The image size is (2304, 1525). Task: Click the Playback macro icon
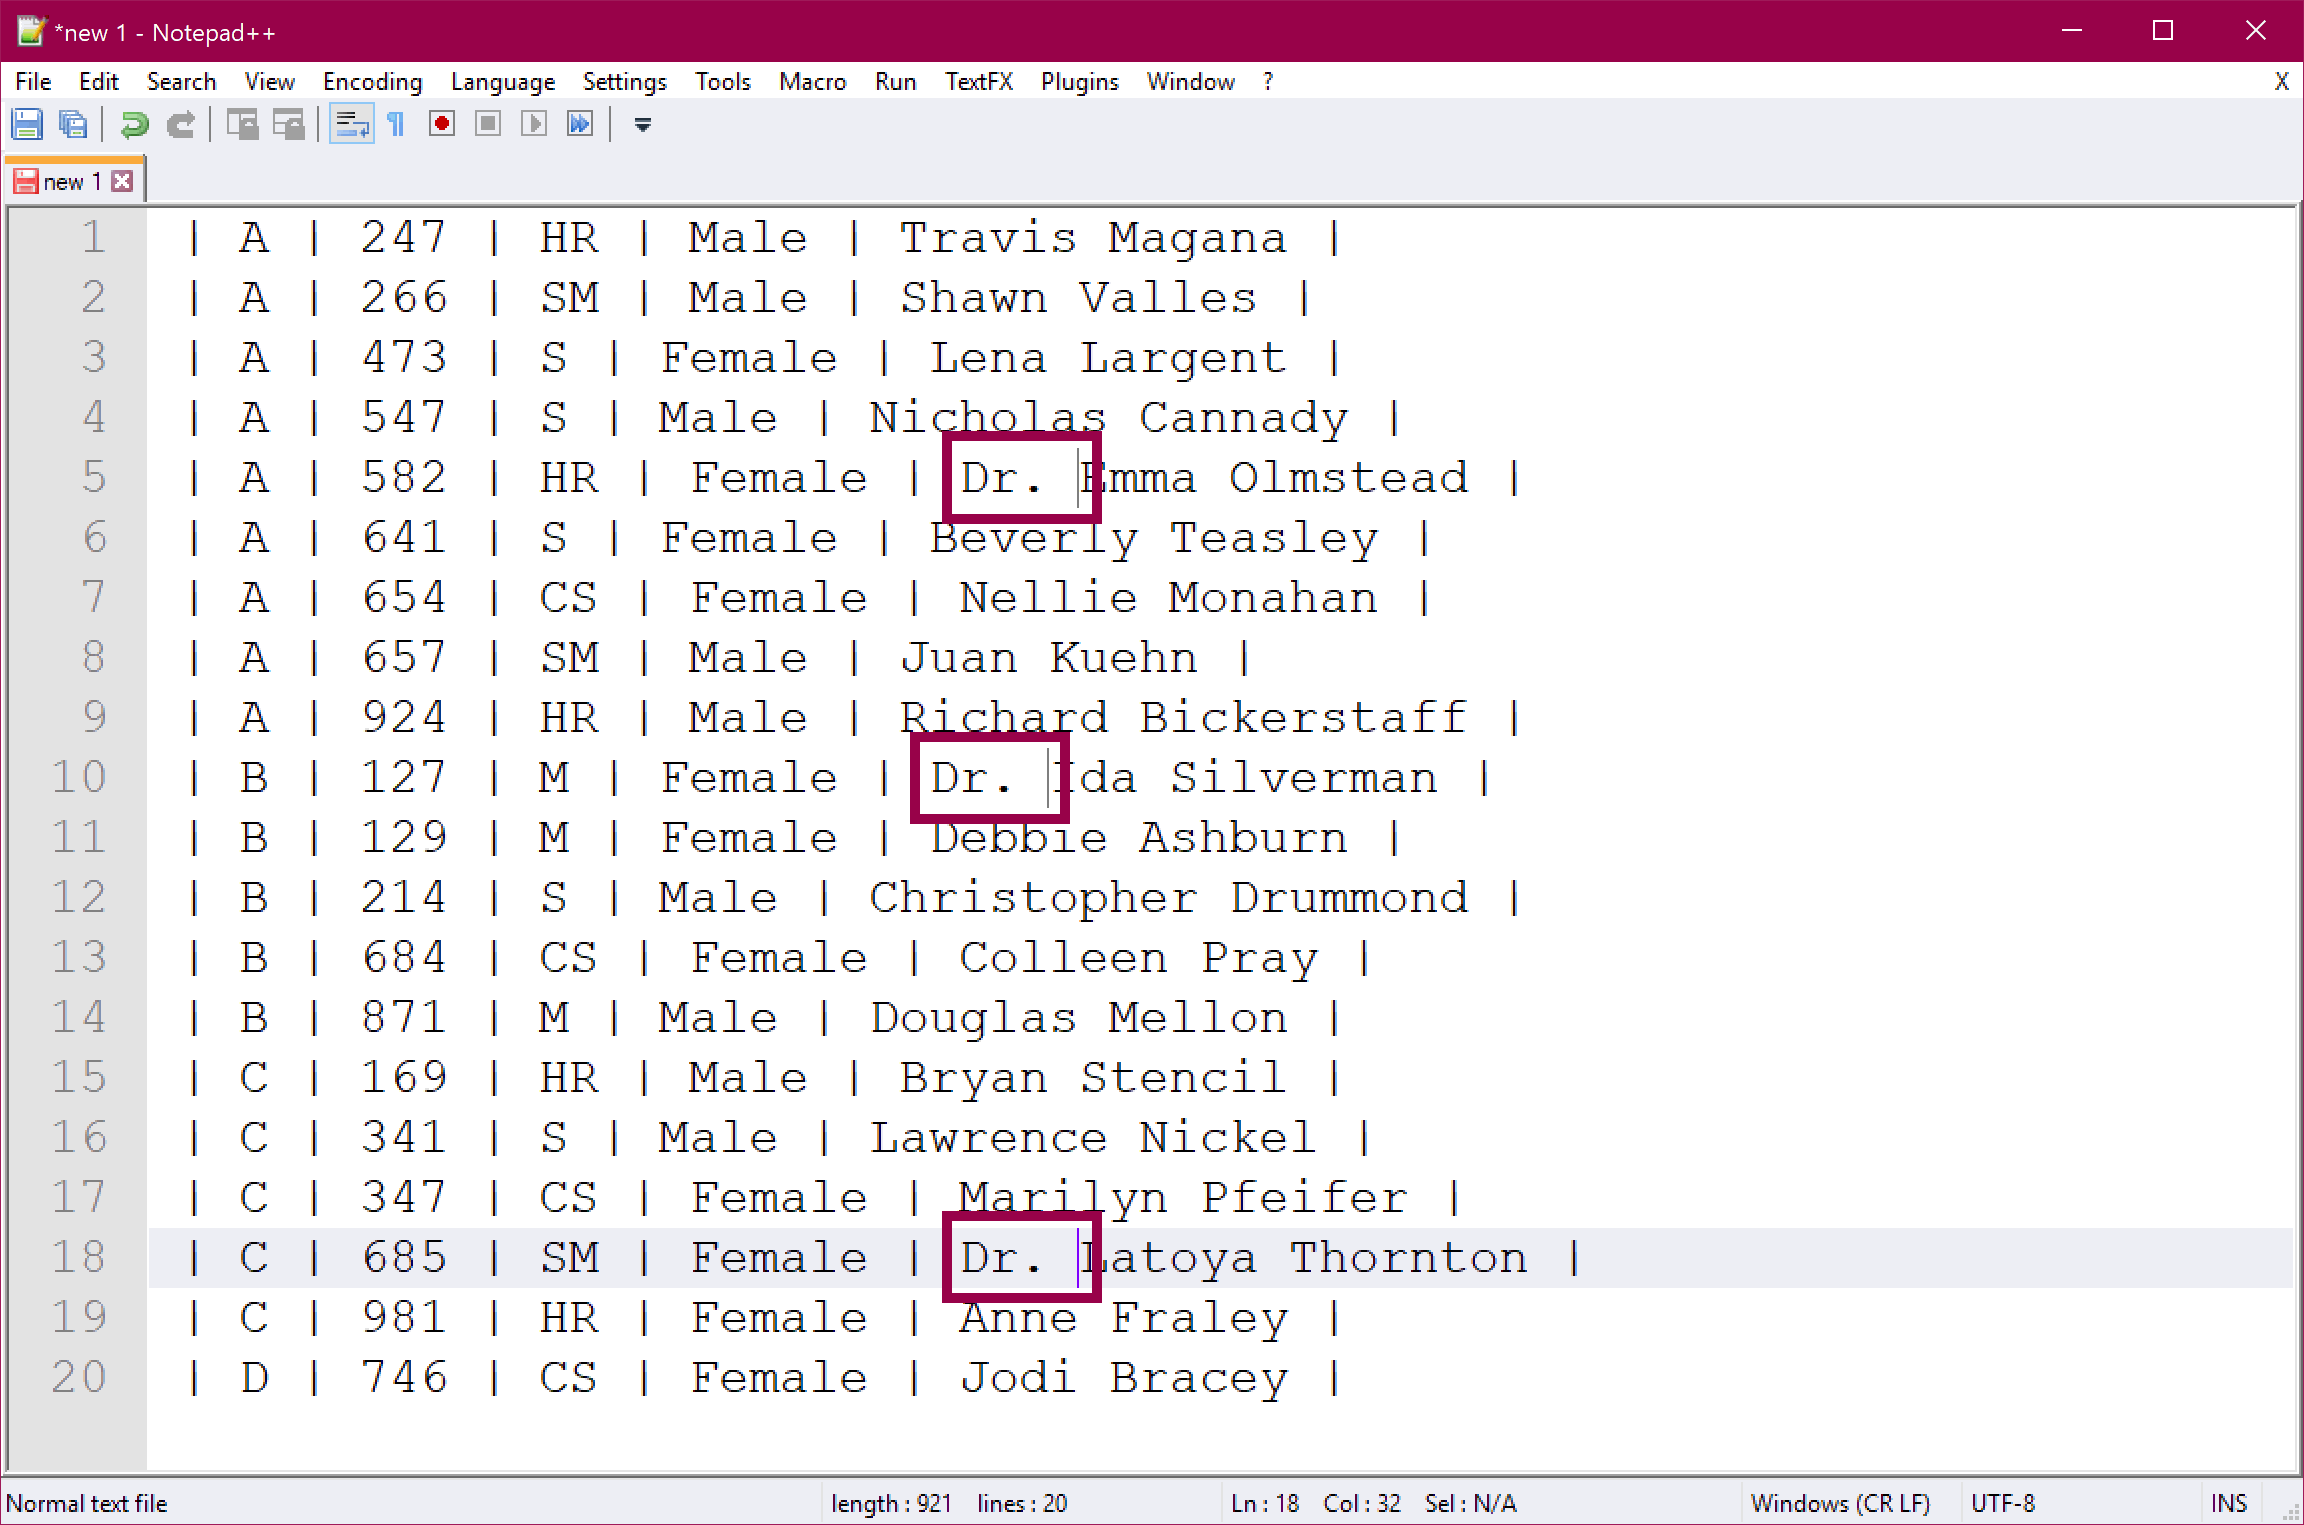coord(534,124)
